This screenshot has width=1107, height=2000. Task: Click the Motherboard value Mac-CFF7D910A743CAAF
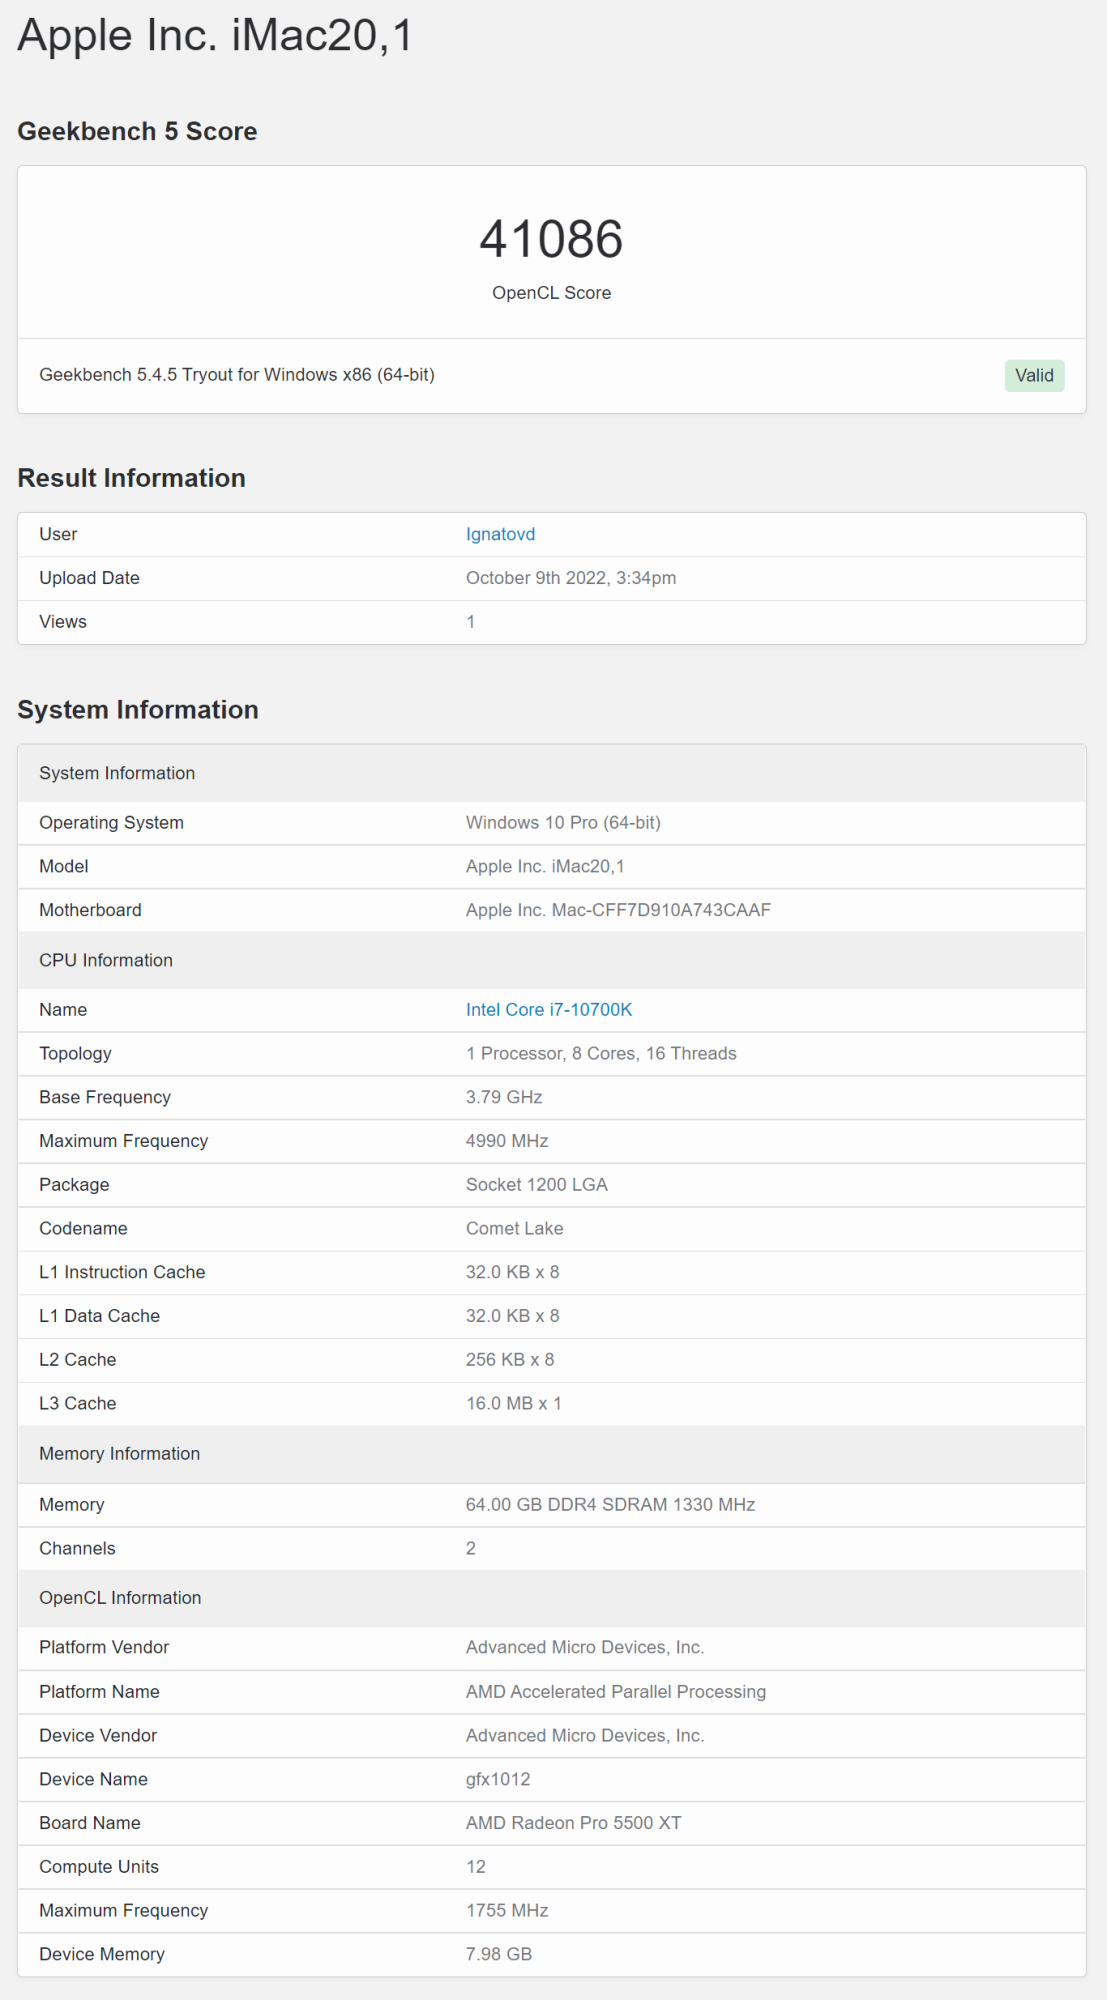(618, 910)
